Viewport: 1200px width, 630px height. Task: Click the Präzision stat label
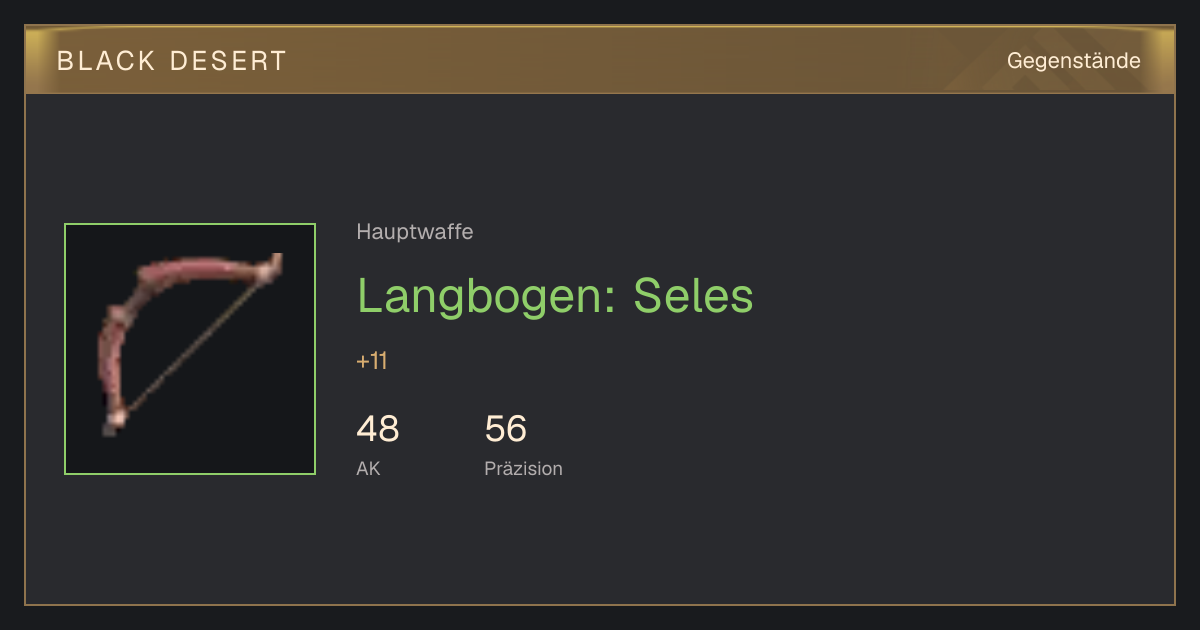[x=524, y=468]
